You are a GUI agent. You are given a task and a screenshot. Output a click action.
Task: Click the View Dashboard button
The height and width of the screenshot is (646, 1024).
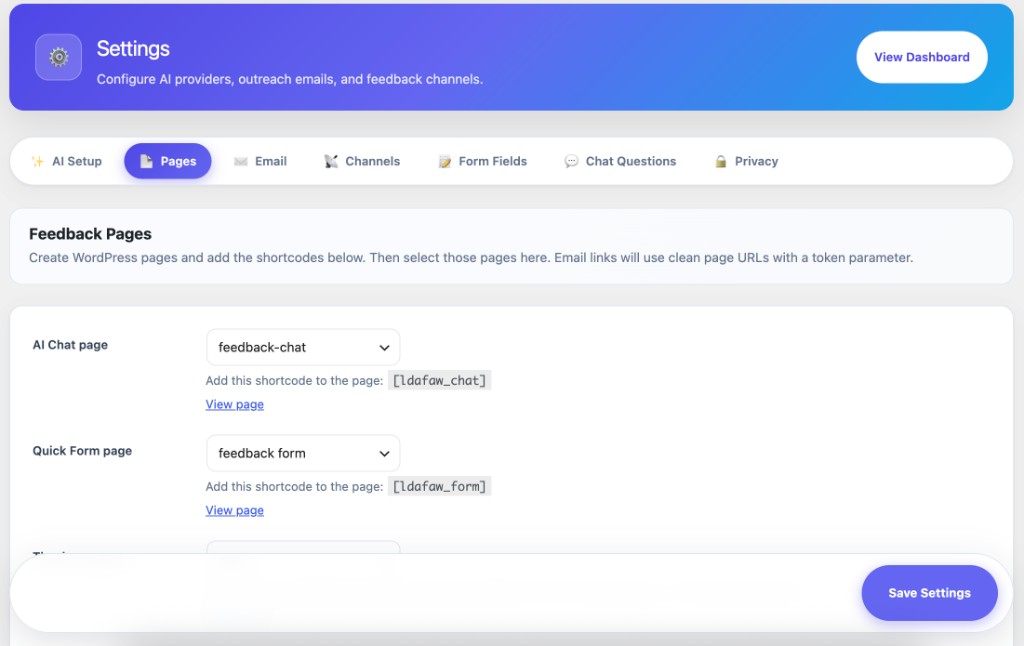pos(921,57)
